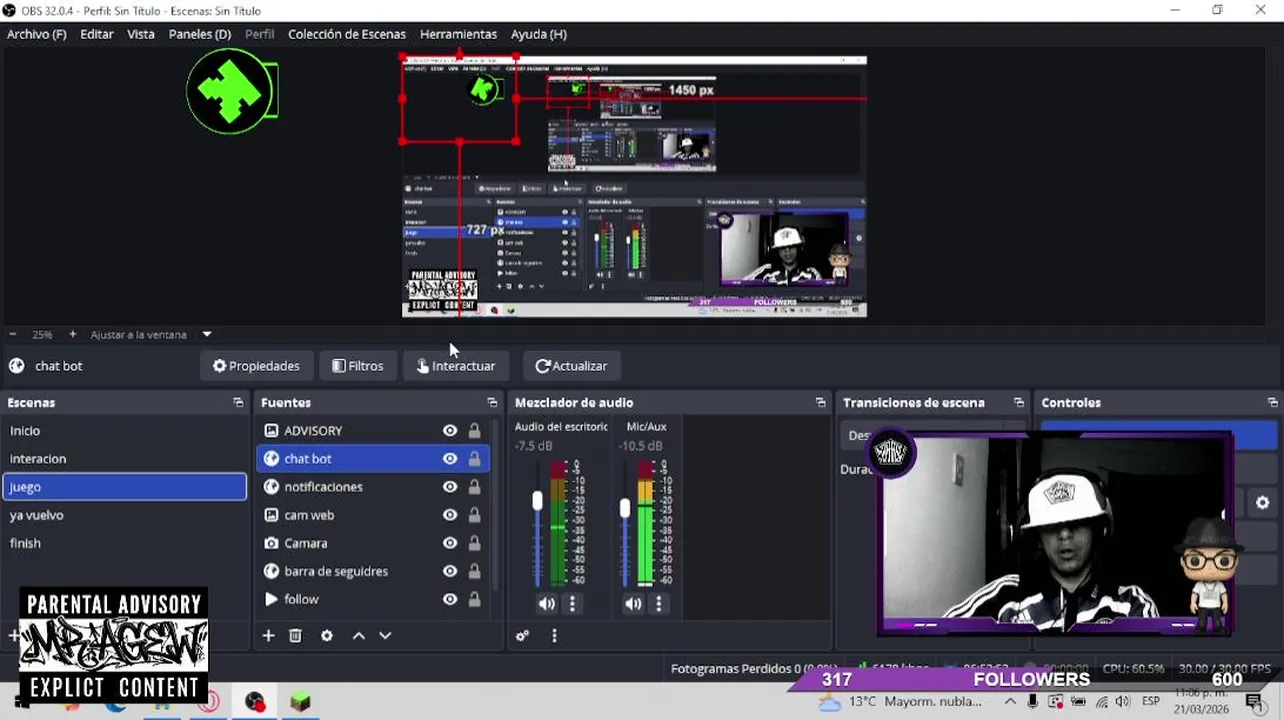The height and width of the screenshot is (720, 1284).
Task: Open source properties gear in Fuentes toolbar
Action: pyautogui.click(x=326, y=635)
